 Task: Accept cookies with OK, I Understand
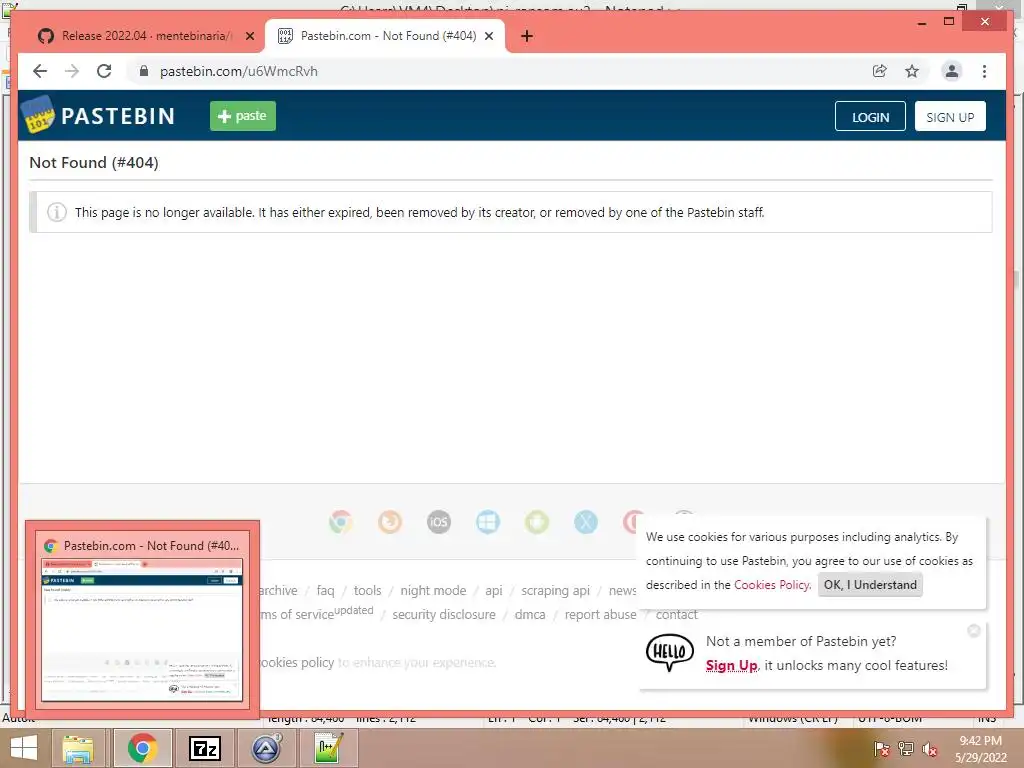tap(870, 584)
